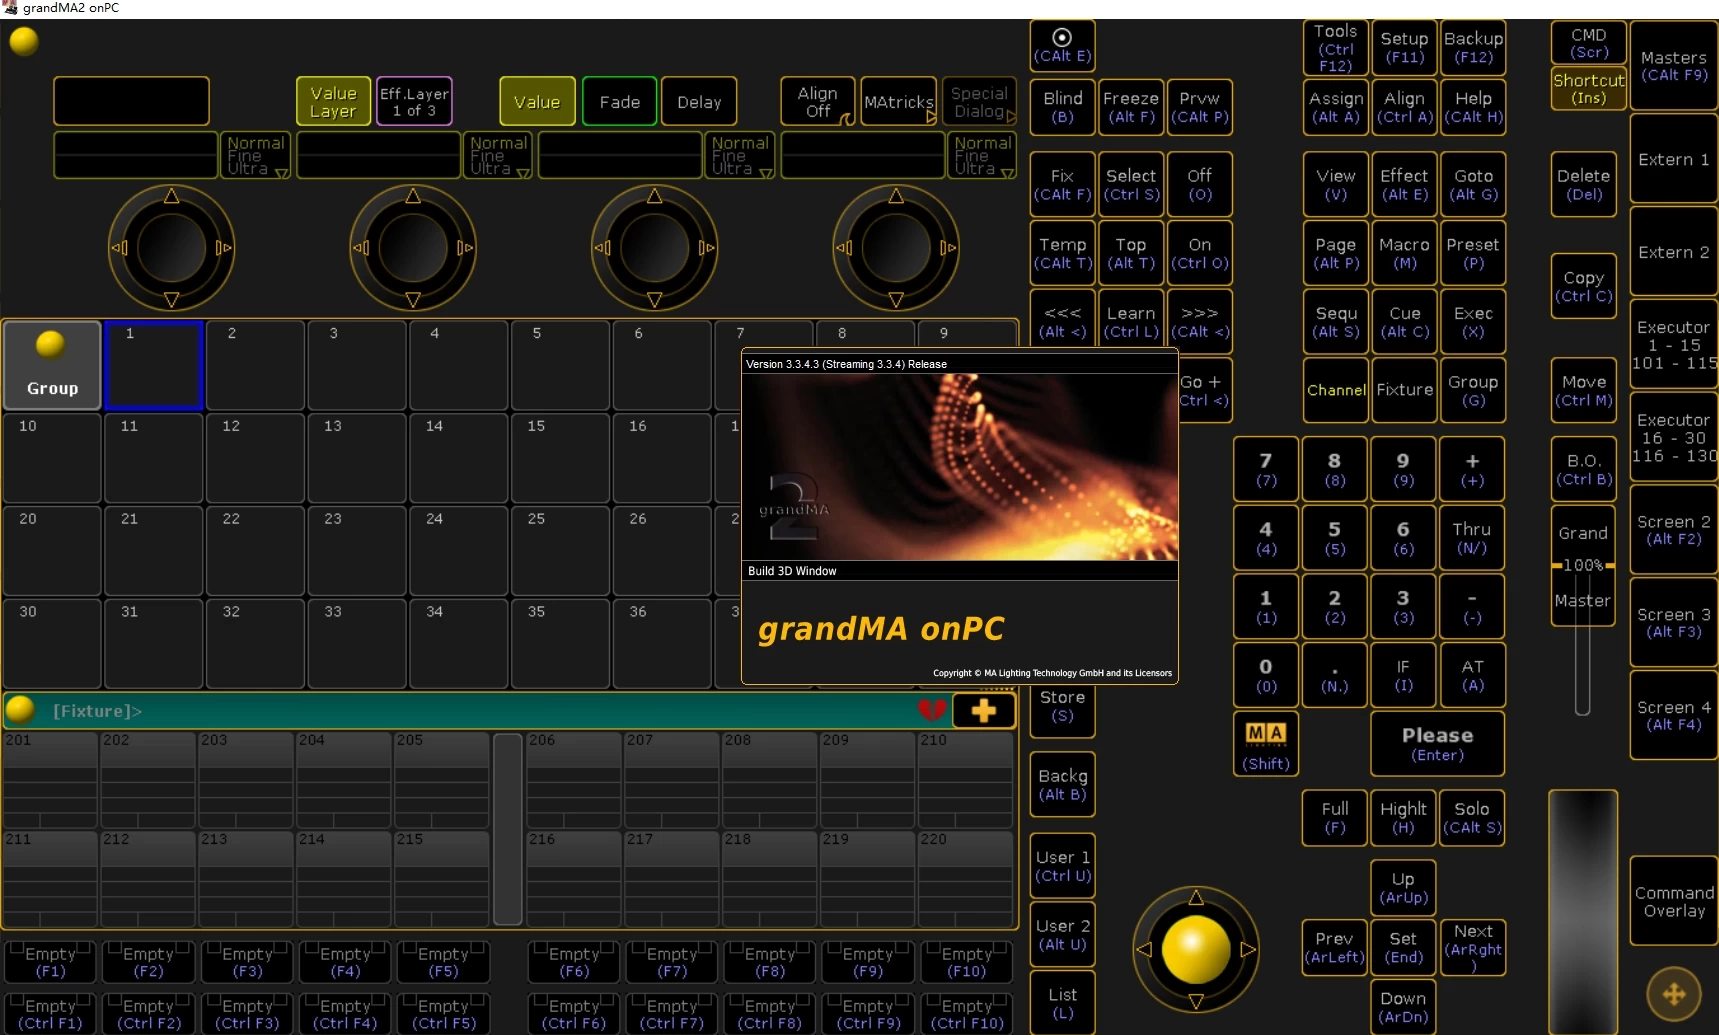This screenshot has height=1035, width=1719.
Task: Open the Backup (F12) menu
Action: click(x=1473, y=48)
